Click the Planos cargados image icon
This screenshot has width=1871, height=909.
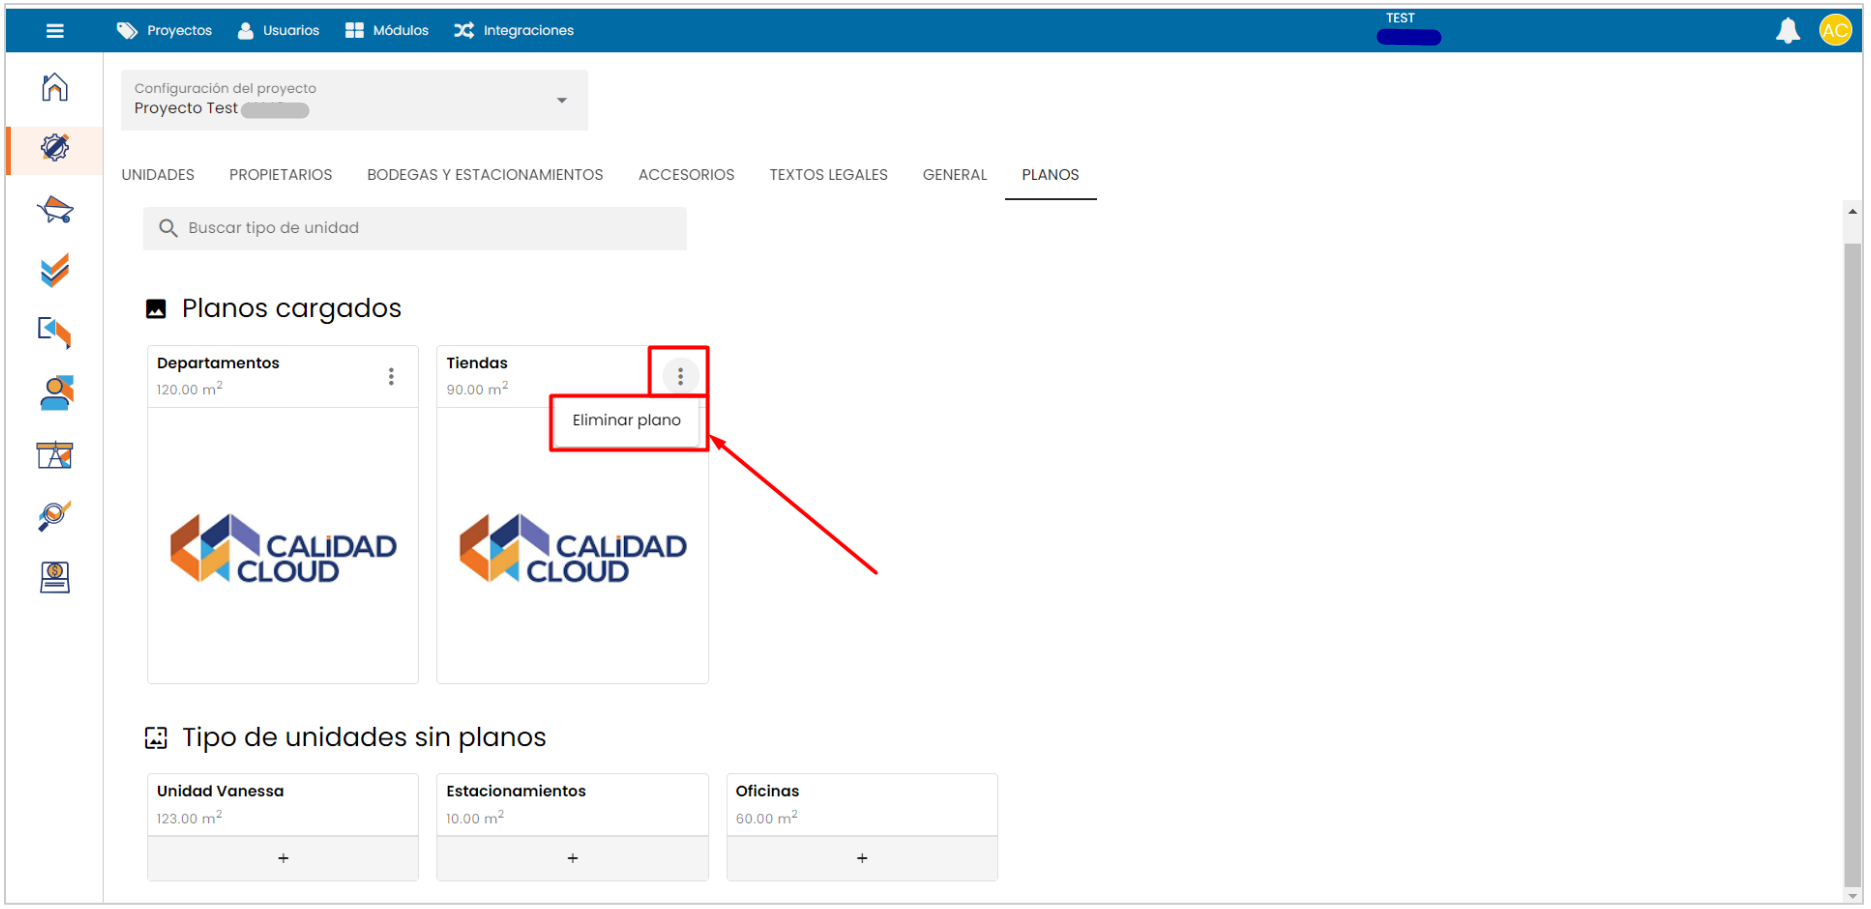click(x=156, y=309)
